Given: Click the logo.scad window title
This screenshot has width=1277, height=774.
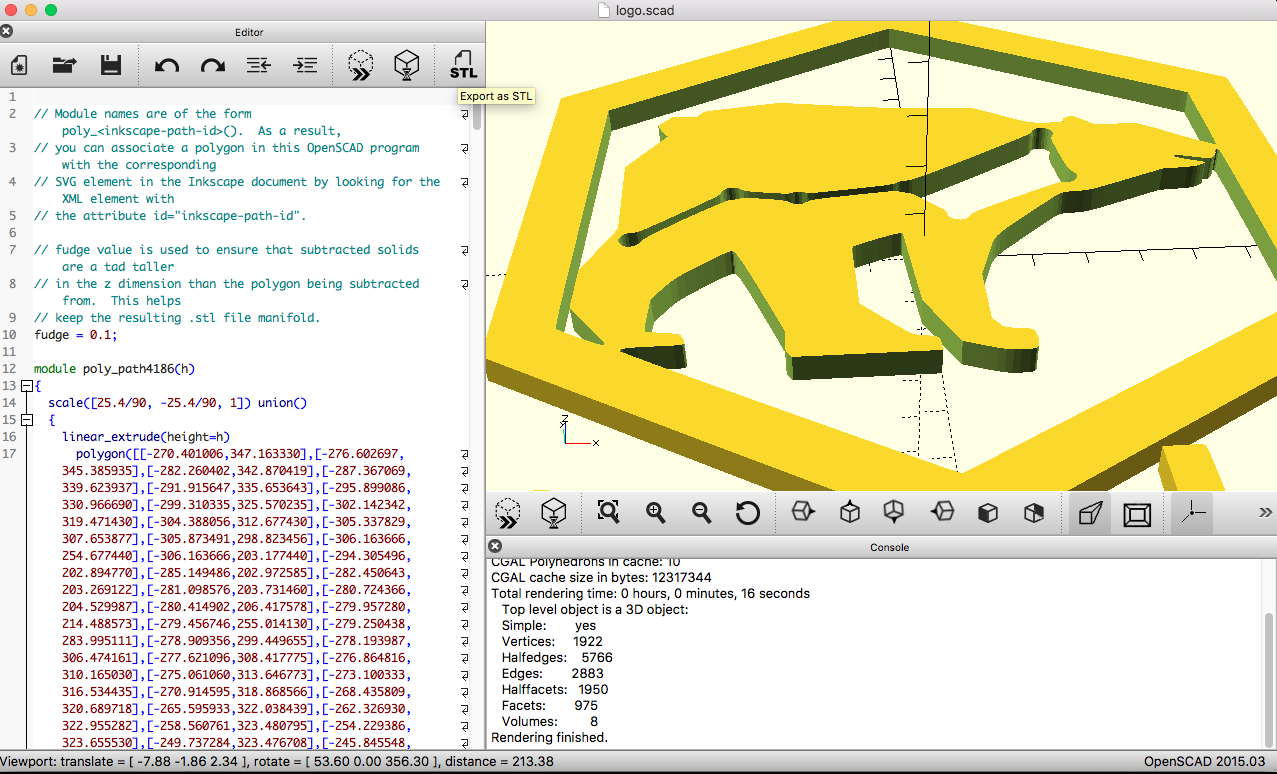Looking at the screenshot, I should 645,10.
